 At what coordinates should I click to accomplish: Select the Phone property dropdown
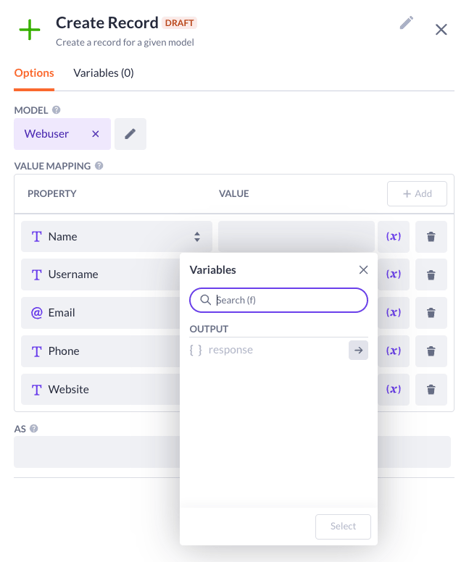tap(100, 351)
